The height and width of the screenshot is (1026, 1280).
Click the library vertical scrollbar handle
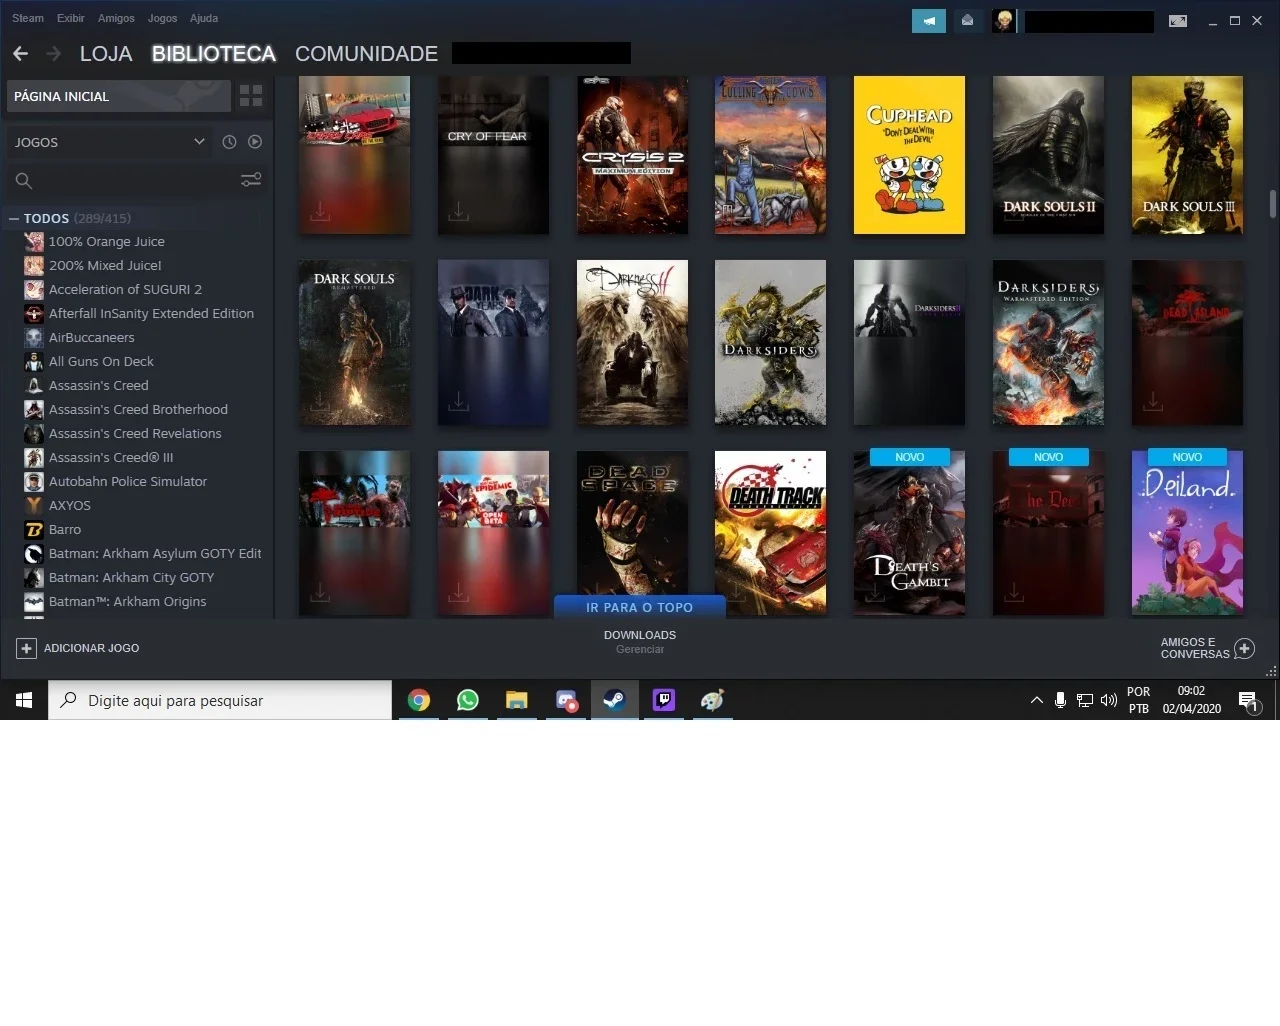pos(1272,203)
